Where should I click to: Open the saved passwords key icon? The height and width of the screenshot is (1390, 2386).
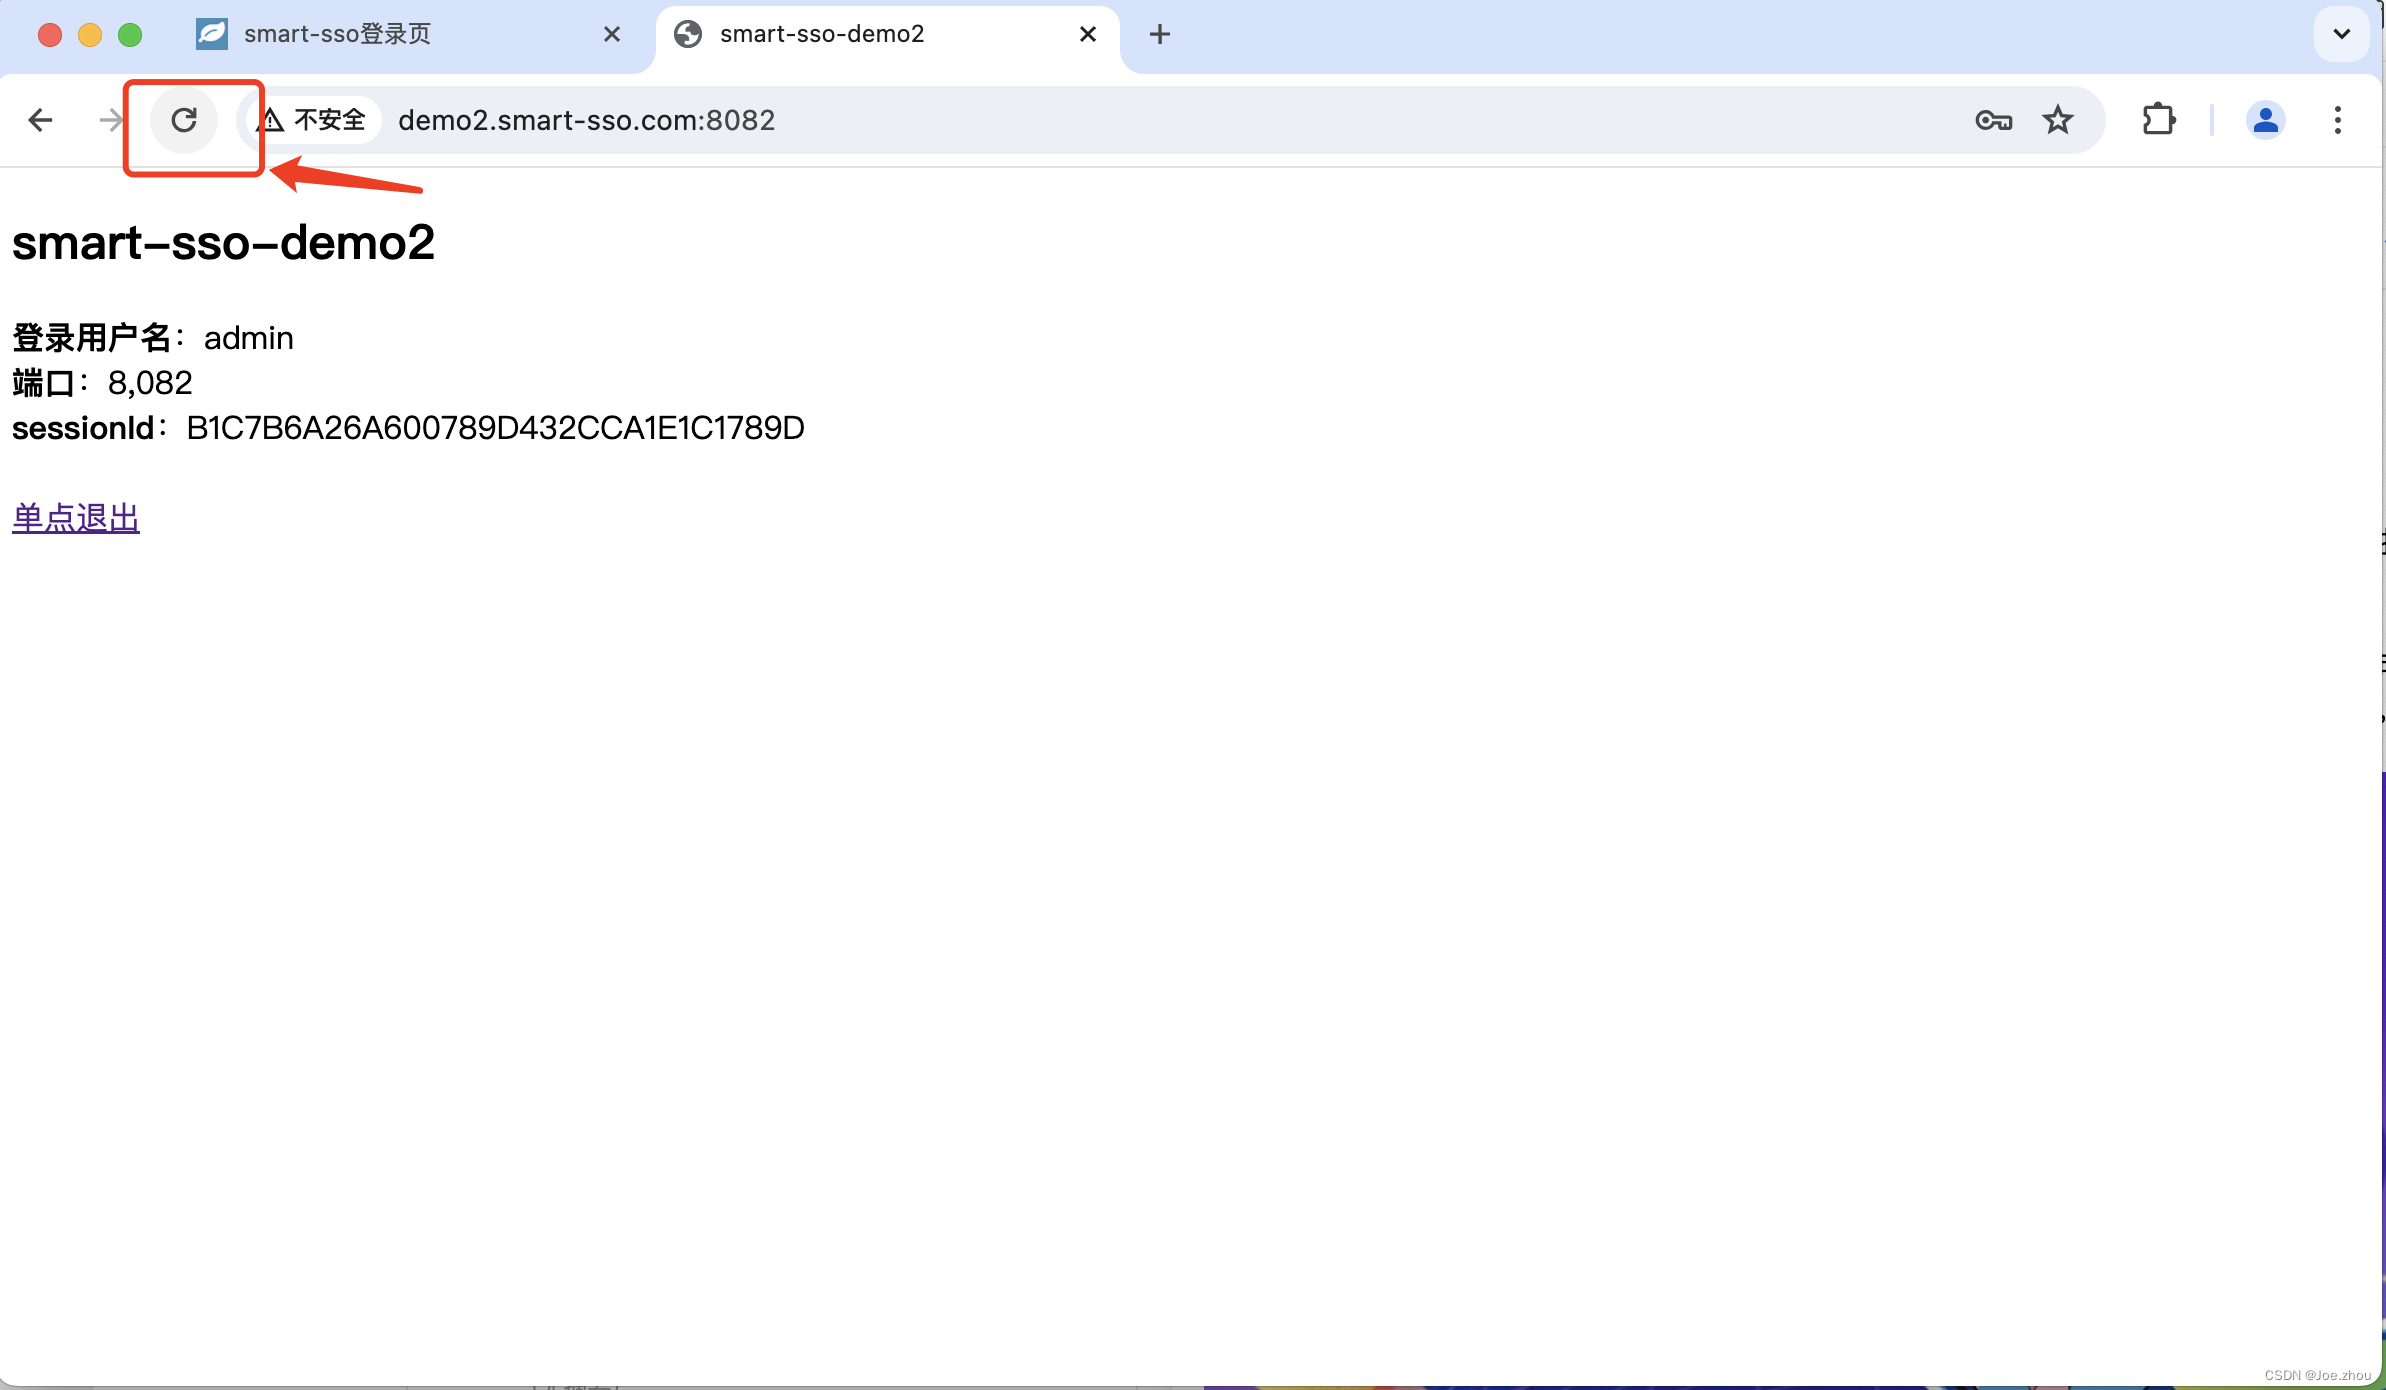1993,121
